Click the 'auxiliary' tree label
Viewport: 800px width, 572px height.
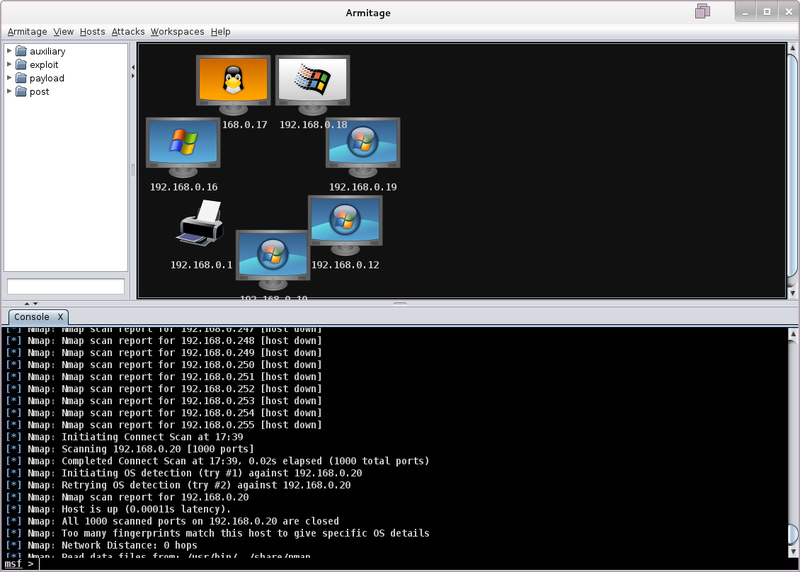(x=47, y=51)
